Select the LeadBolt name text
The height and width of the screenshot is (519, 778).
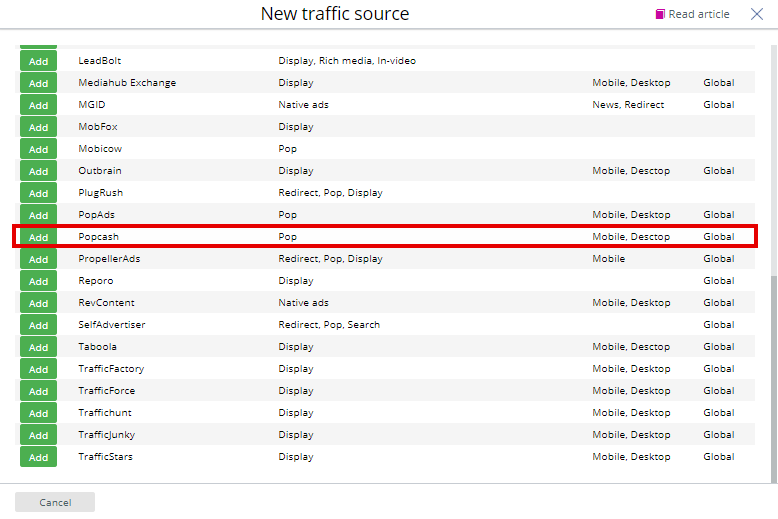tap(100, 61)
